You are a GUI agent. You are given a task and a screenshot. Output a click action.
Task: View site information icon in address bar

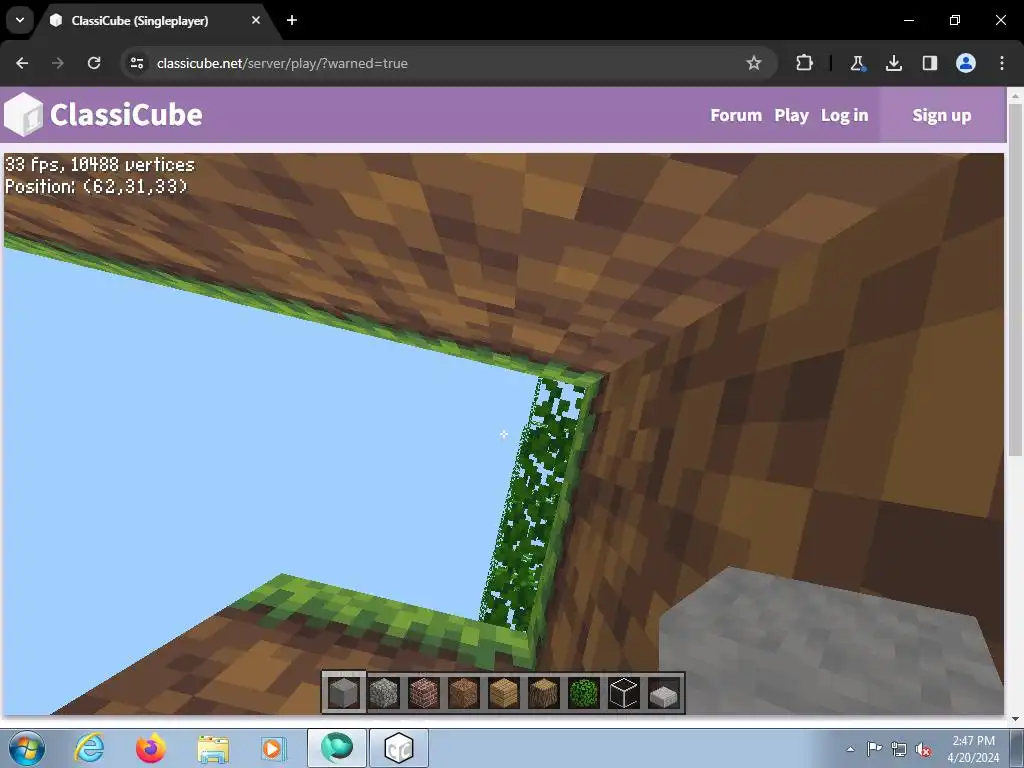point(137,63)
